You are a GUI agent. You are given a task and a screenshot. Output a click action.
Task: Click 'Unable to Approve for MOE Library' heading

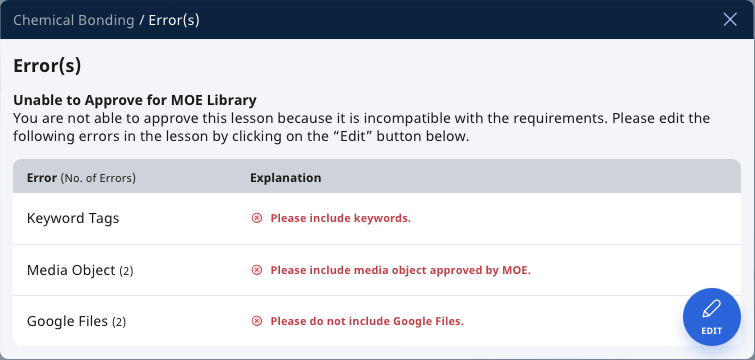pyautogui.click(x=135, y=100)
